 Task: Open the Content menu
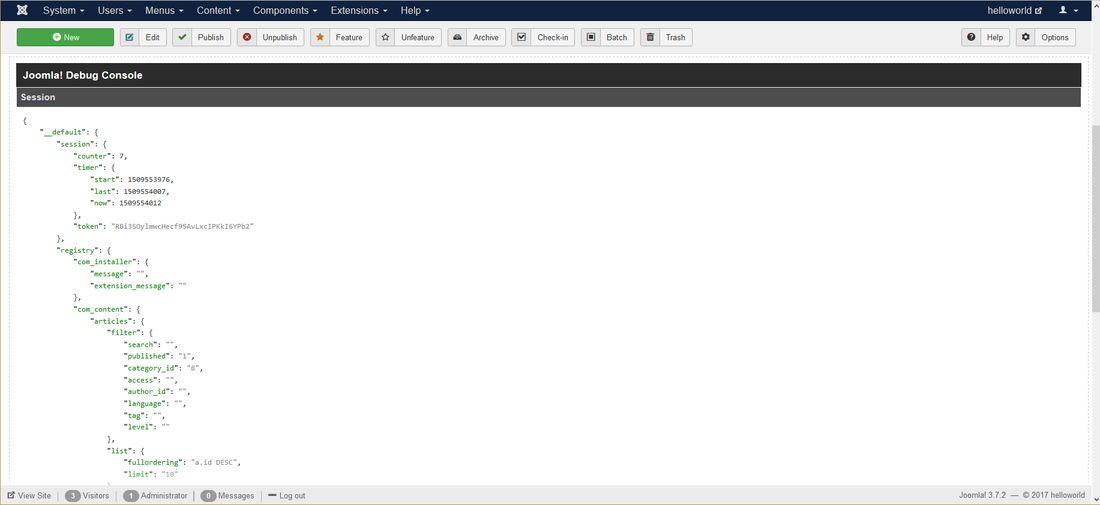(219, 10)
